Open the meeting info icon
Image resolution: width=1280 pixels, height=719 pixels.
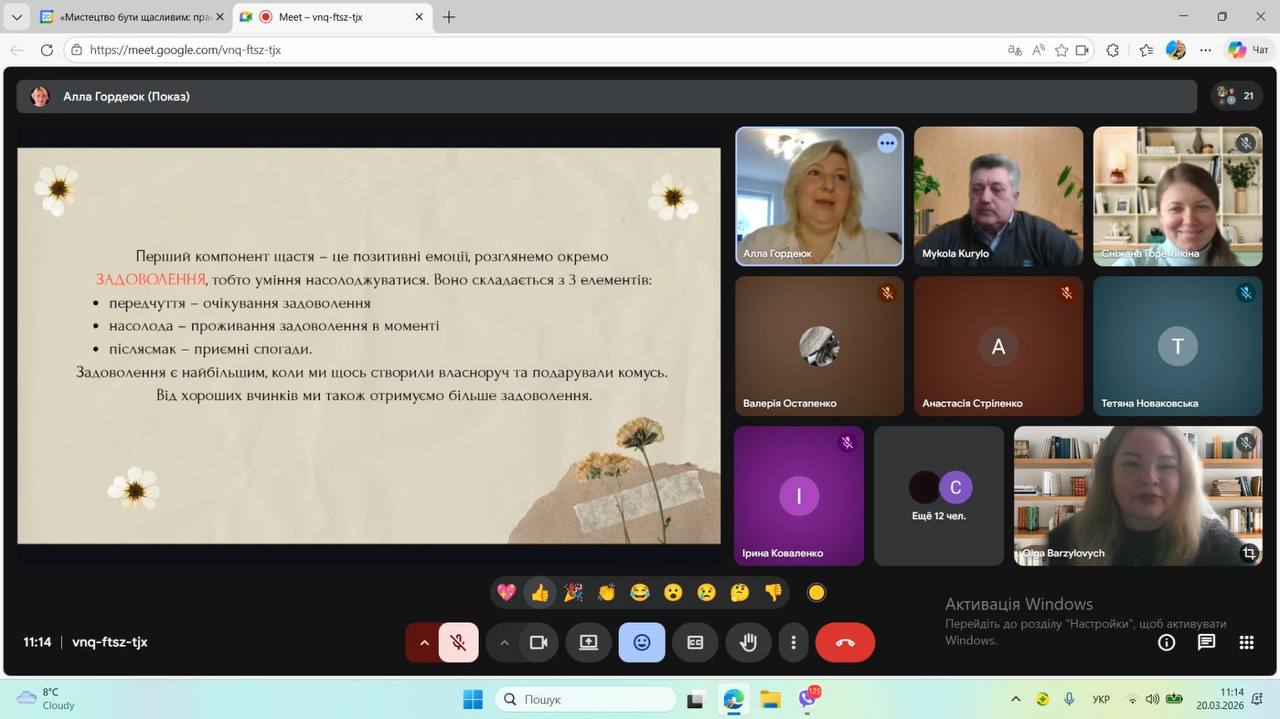click(x=1166, y=643)
